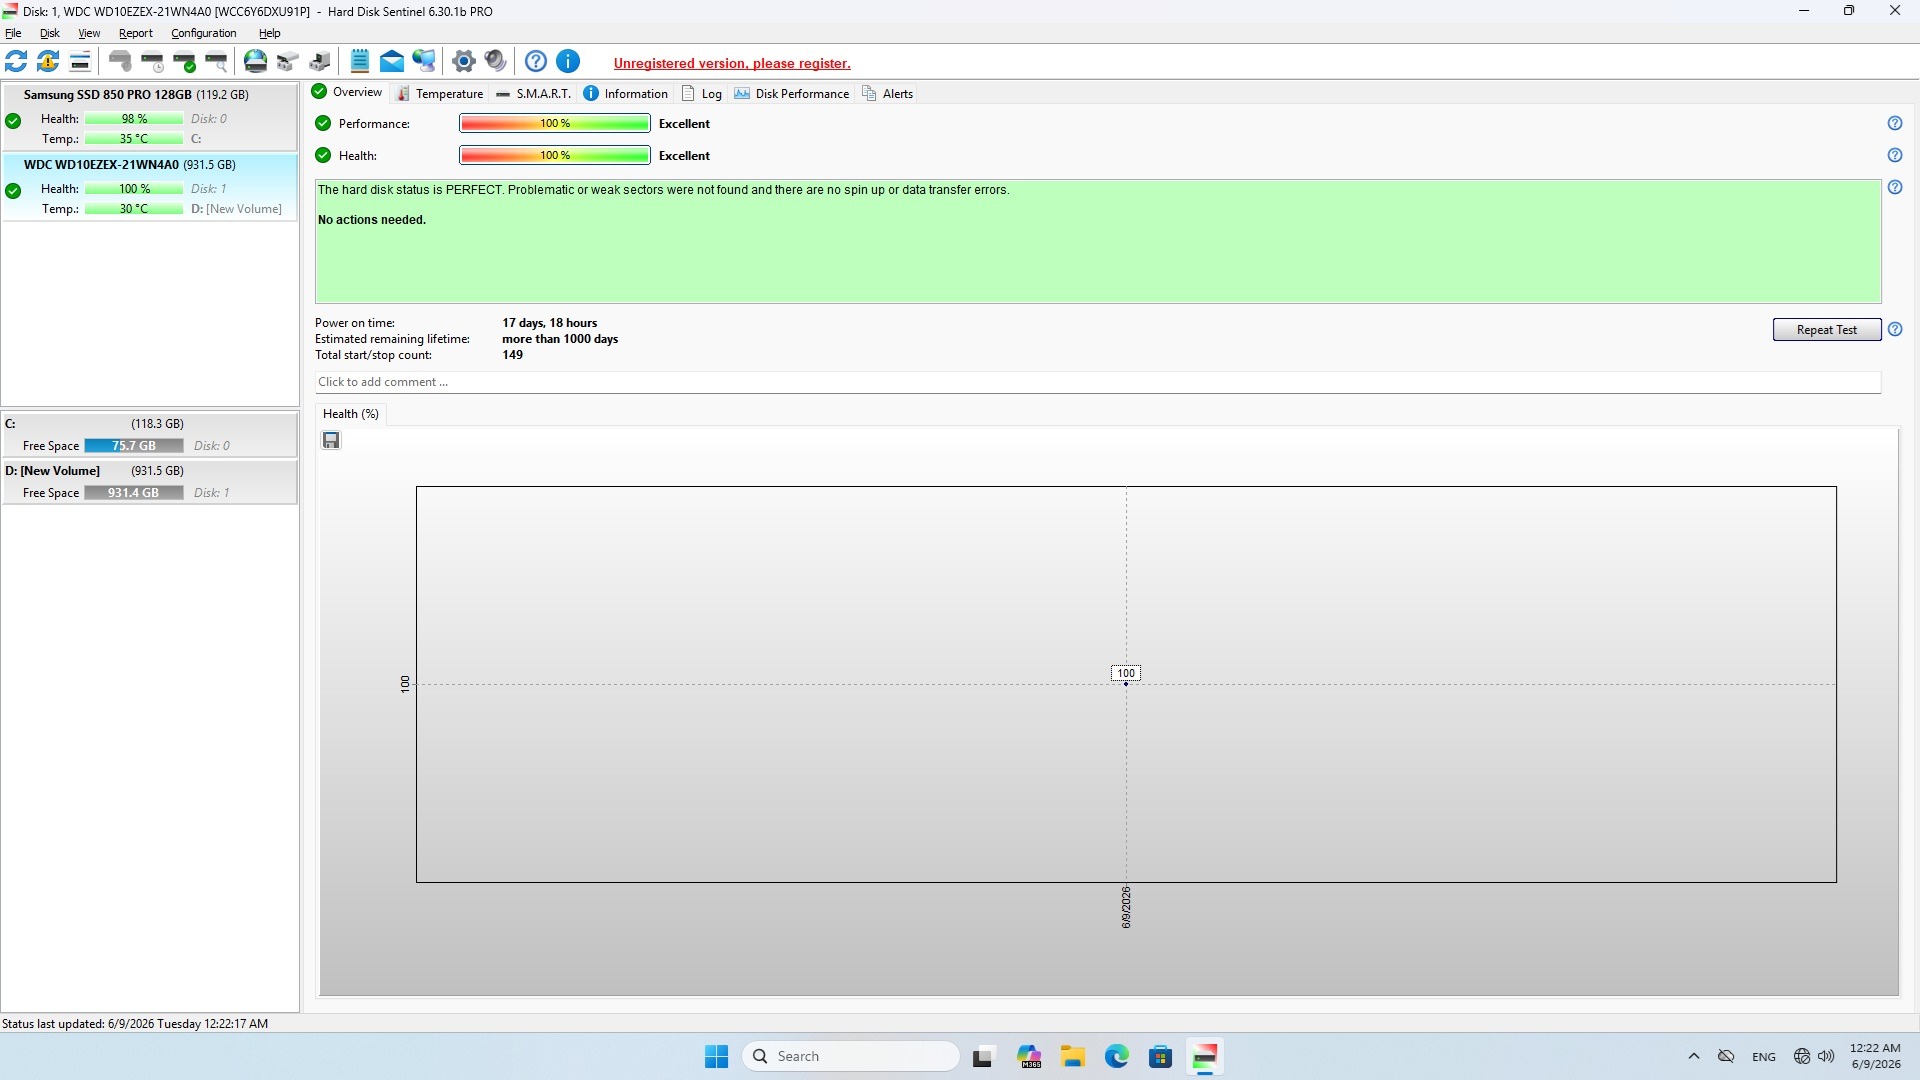
Task: Click the speaker sound toolbar icon
Action: (x=495, y=61)
